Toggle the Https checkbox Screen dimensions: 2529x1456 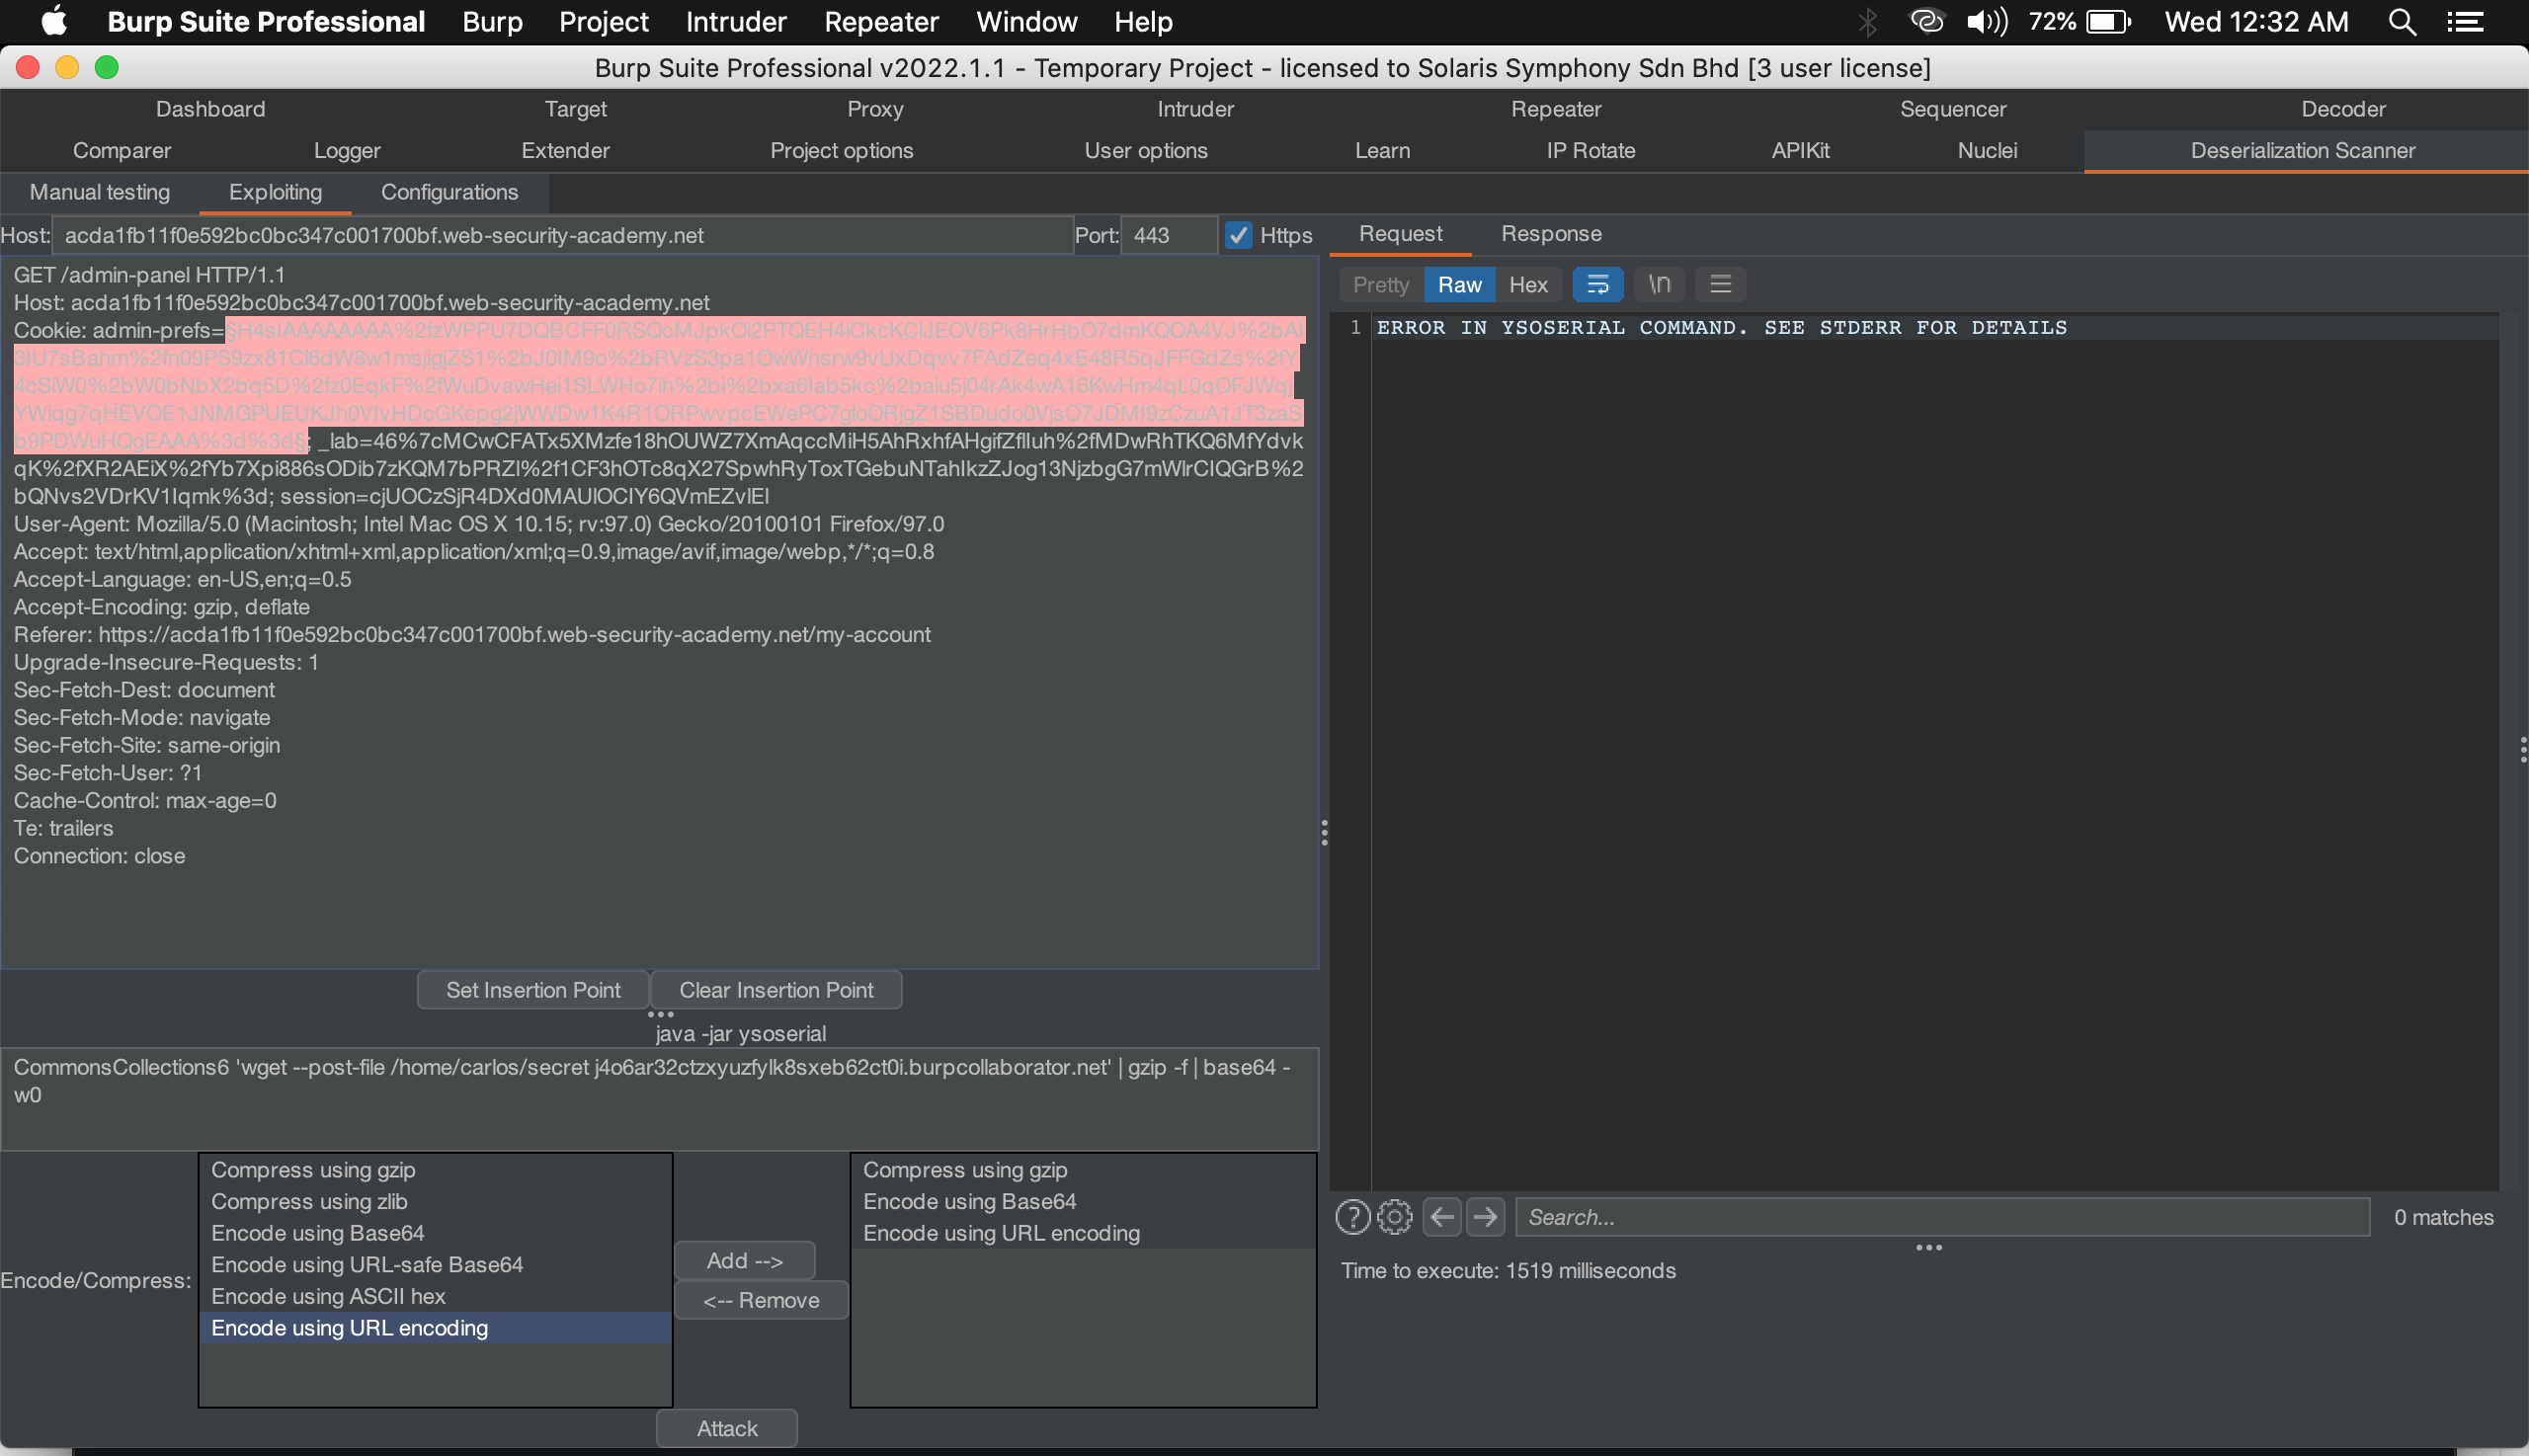pos(1239,235)
